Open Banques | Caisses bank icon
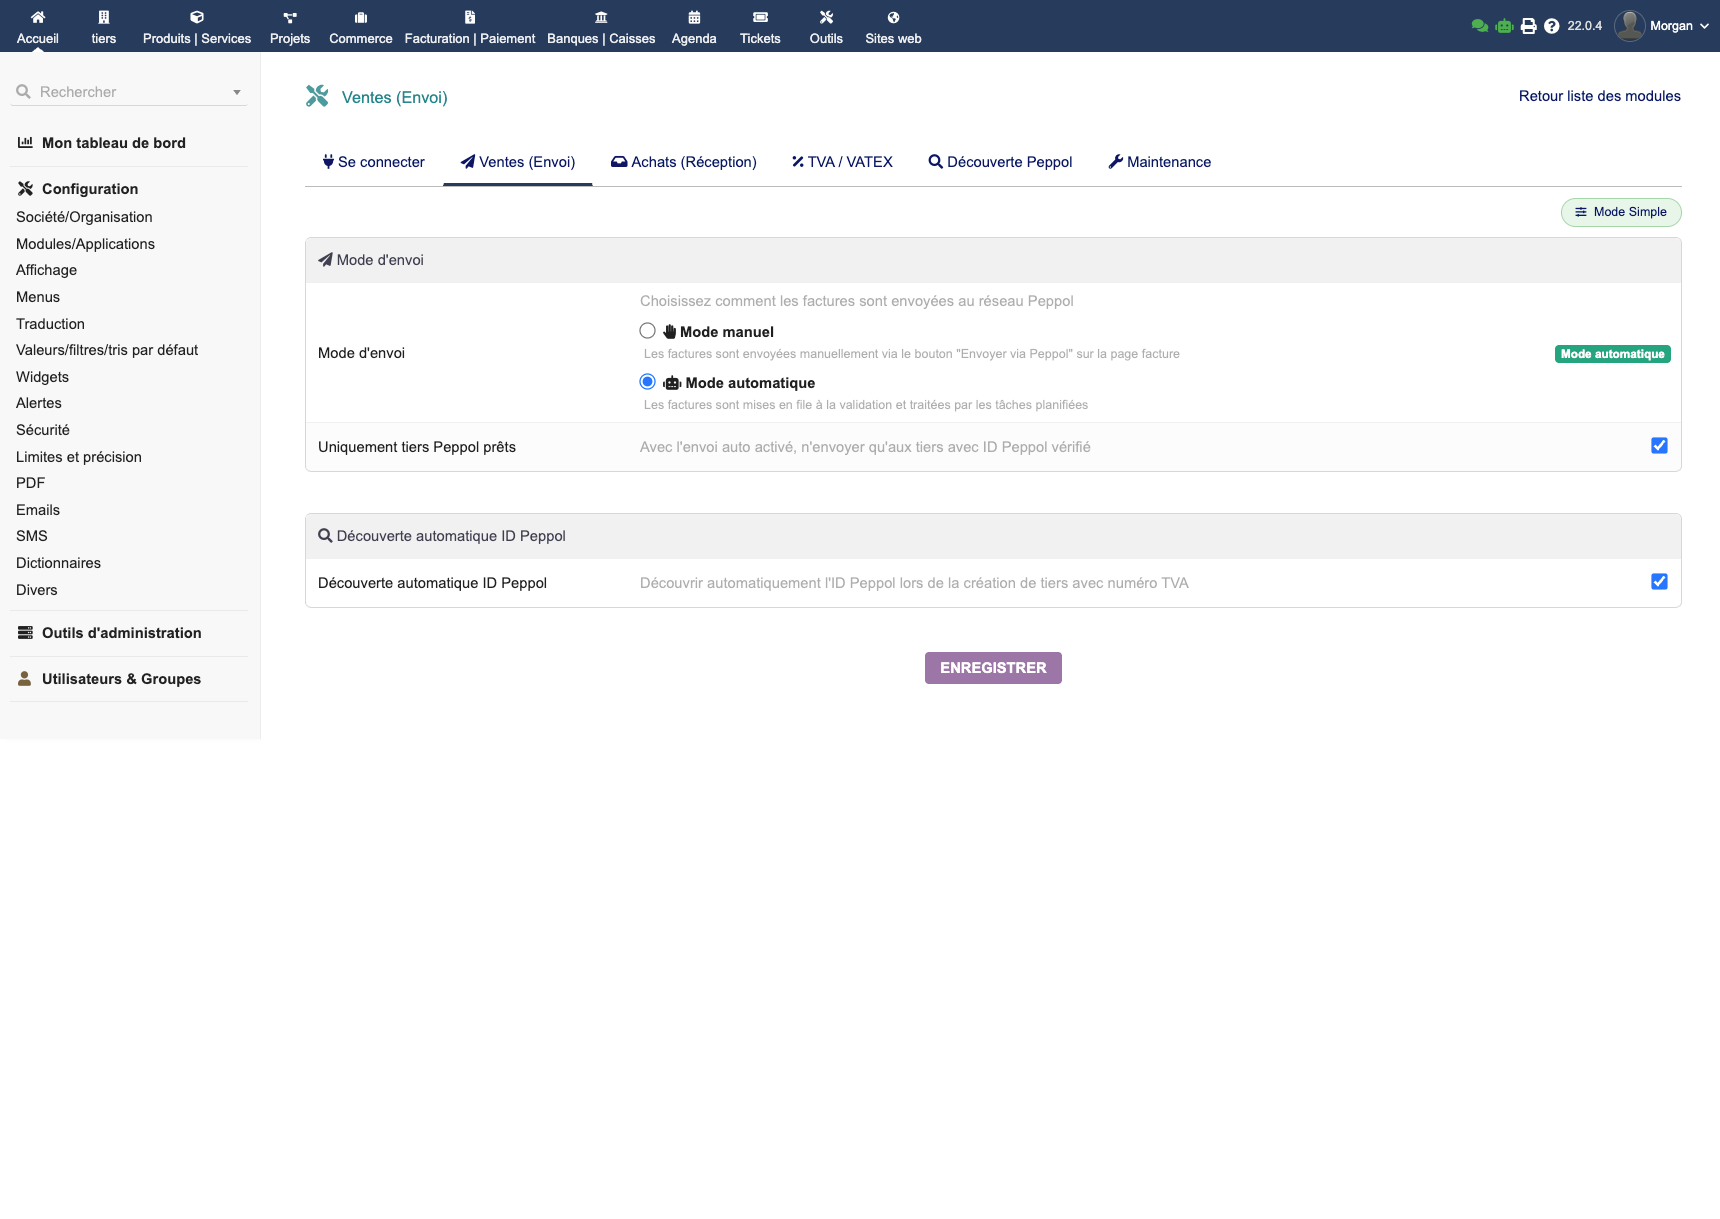 pos(601,17)
